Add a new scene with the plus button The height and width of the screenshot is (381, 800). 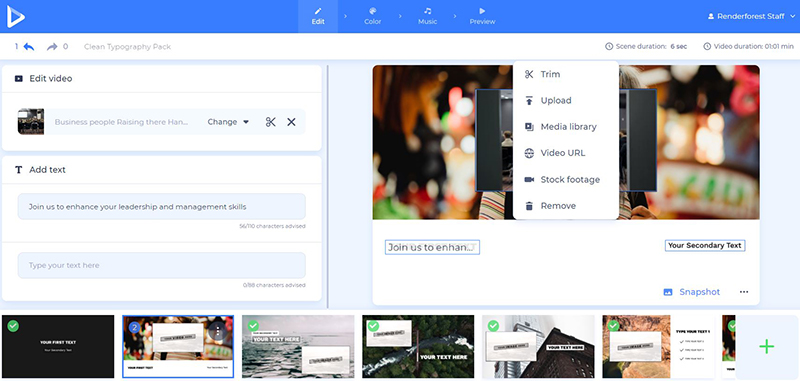[x=766, y=347]
